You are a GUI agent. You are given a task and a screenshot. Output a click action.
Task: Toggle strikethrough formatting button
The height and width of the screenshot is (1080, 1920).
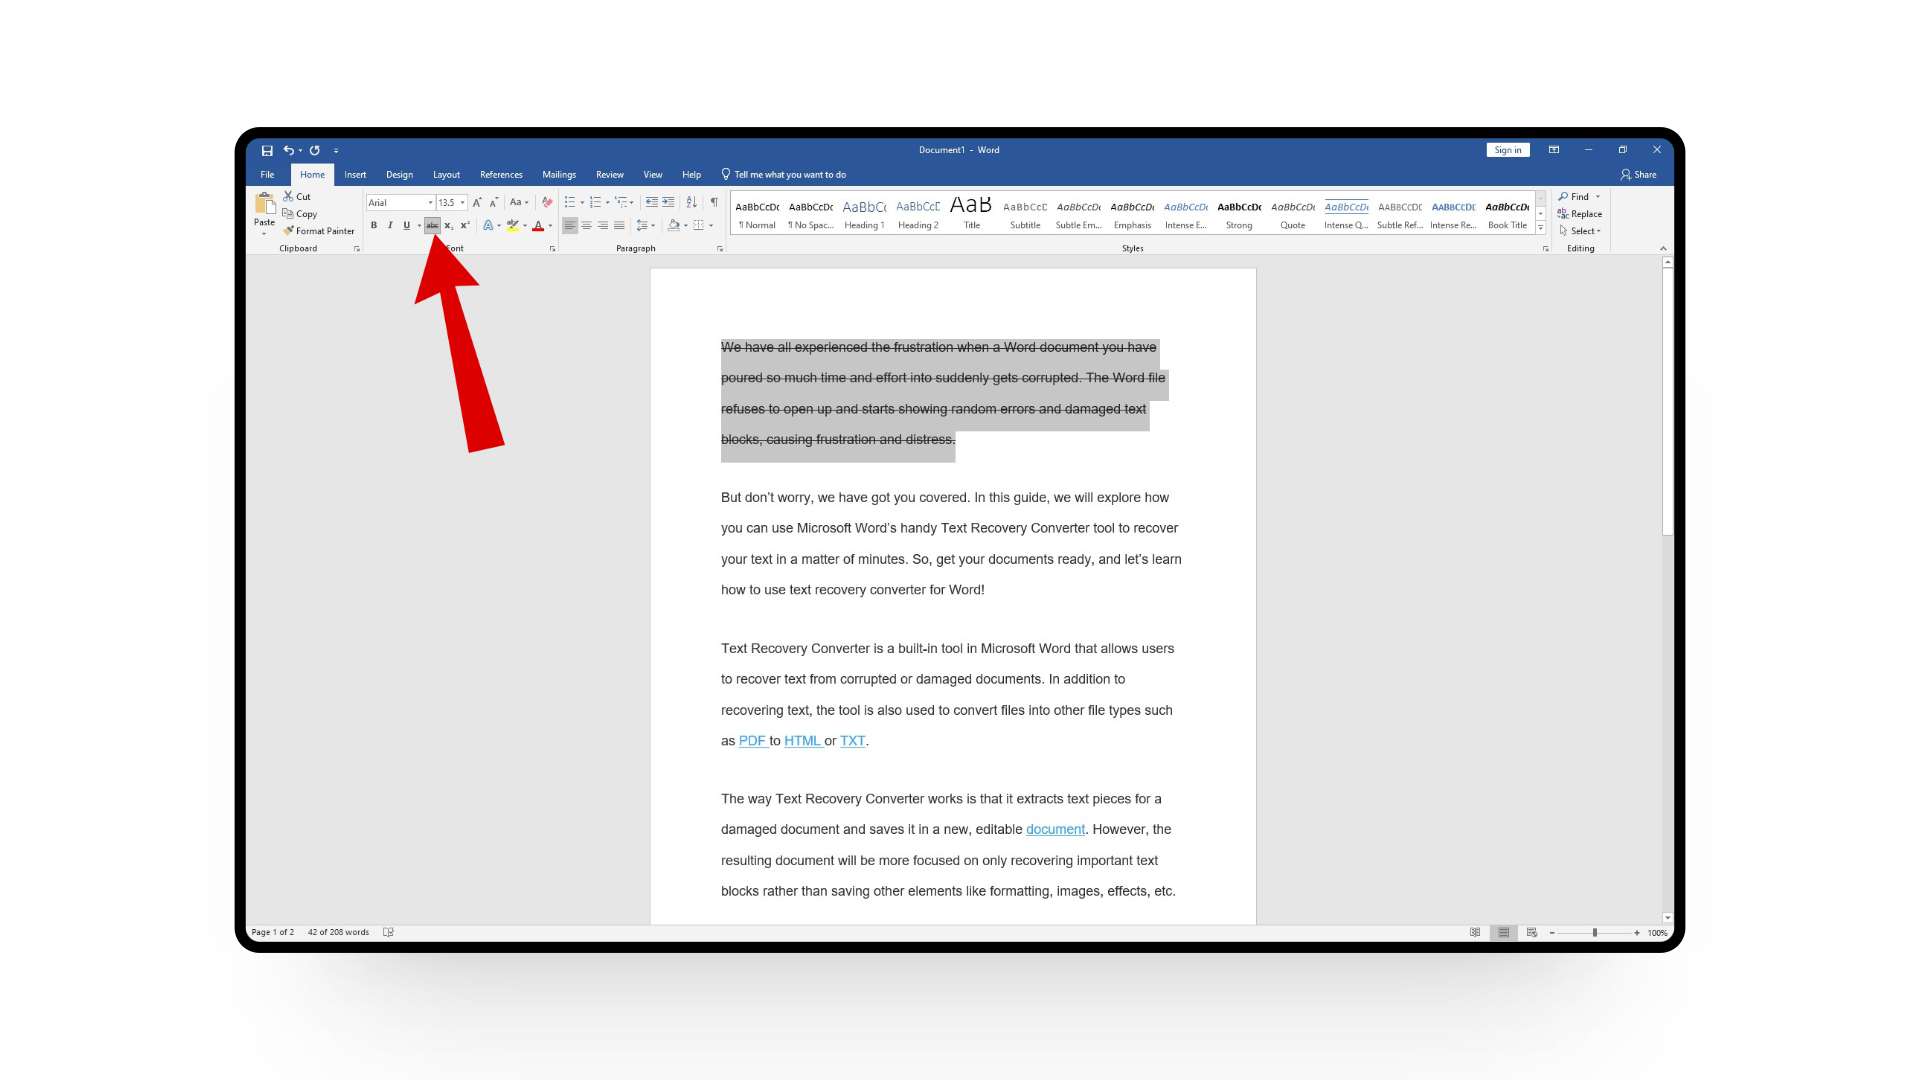click(432, 226)
